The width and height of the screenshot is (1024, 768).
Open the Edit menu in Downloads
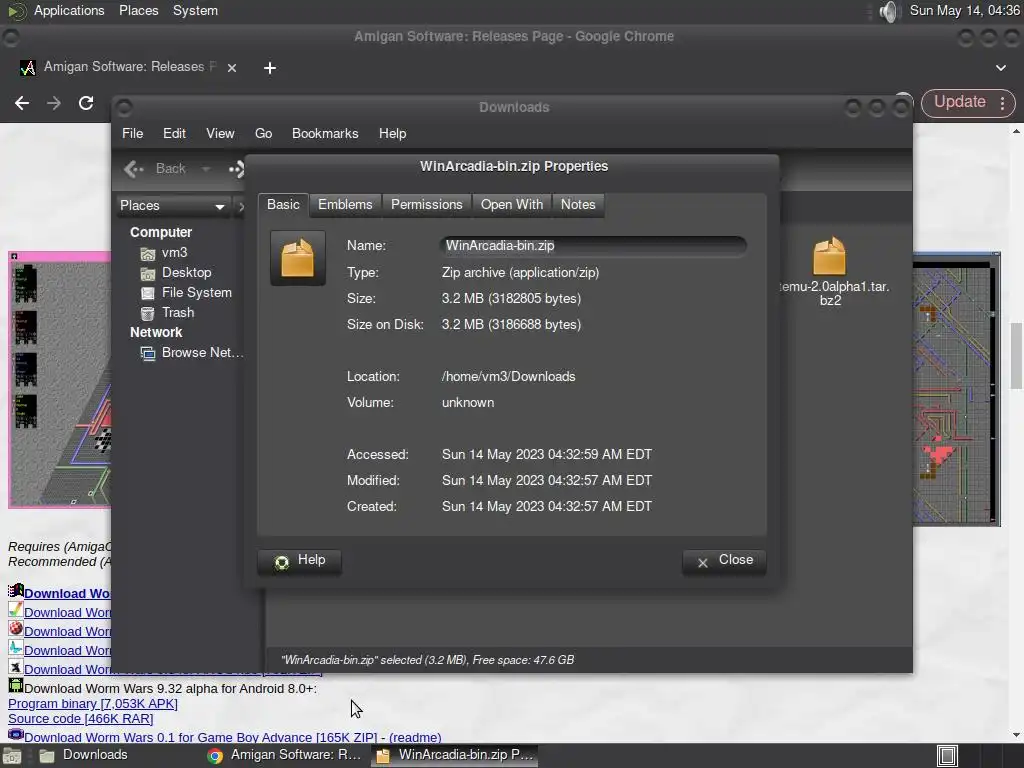[174, 133]
